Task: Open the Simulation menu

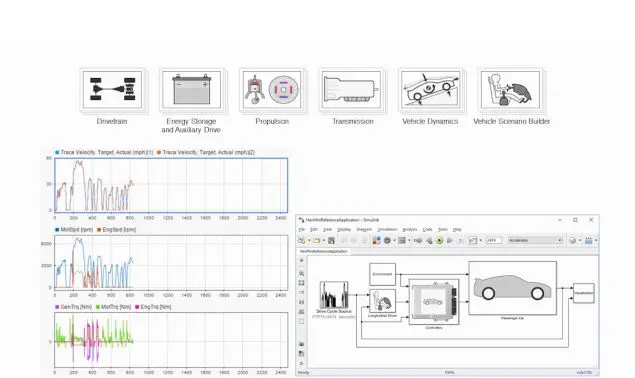Action: pos(387,230)
